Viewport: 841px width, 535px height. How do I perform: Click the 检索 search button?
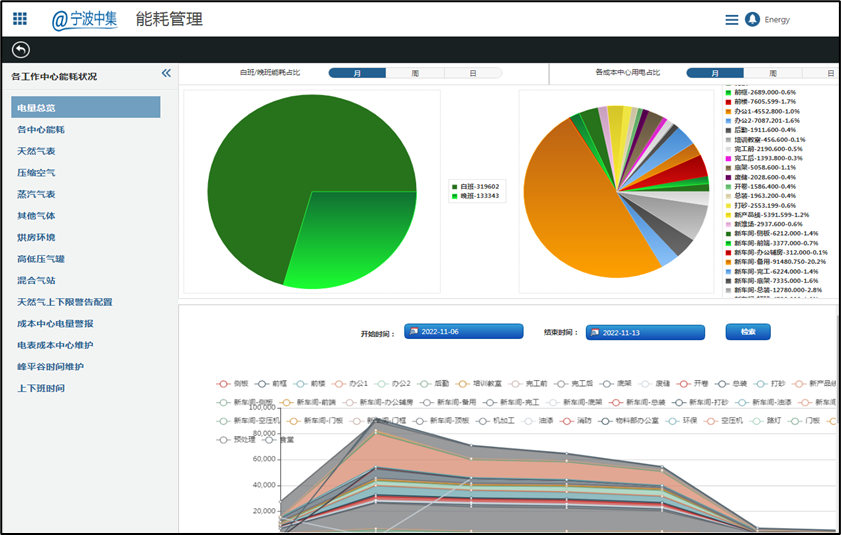pyautogui.click(x=748, y=332)
